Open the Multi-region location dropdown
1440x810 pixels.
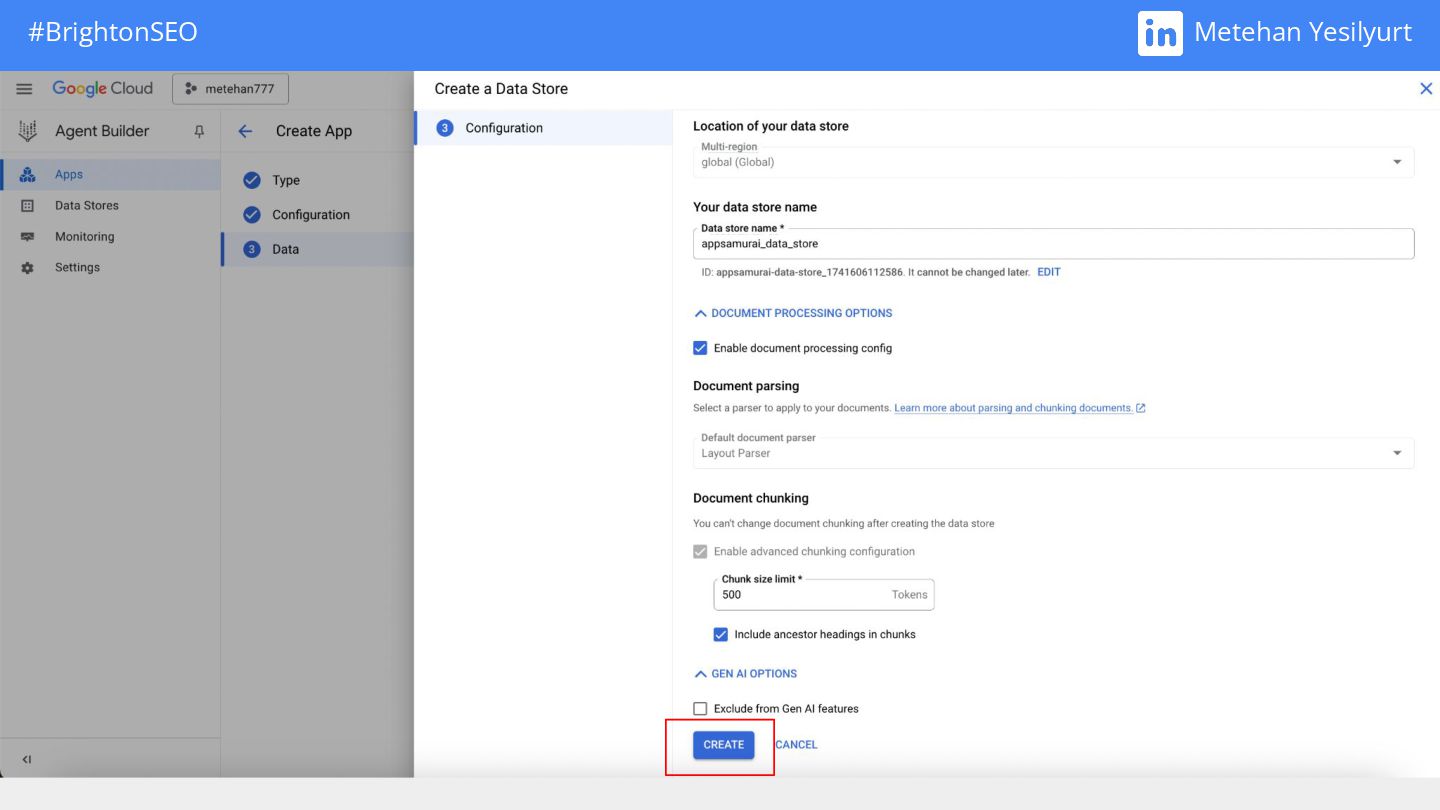[x=1053, y=162]
